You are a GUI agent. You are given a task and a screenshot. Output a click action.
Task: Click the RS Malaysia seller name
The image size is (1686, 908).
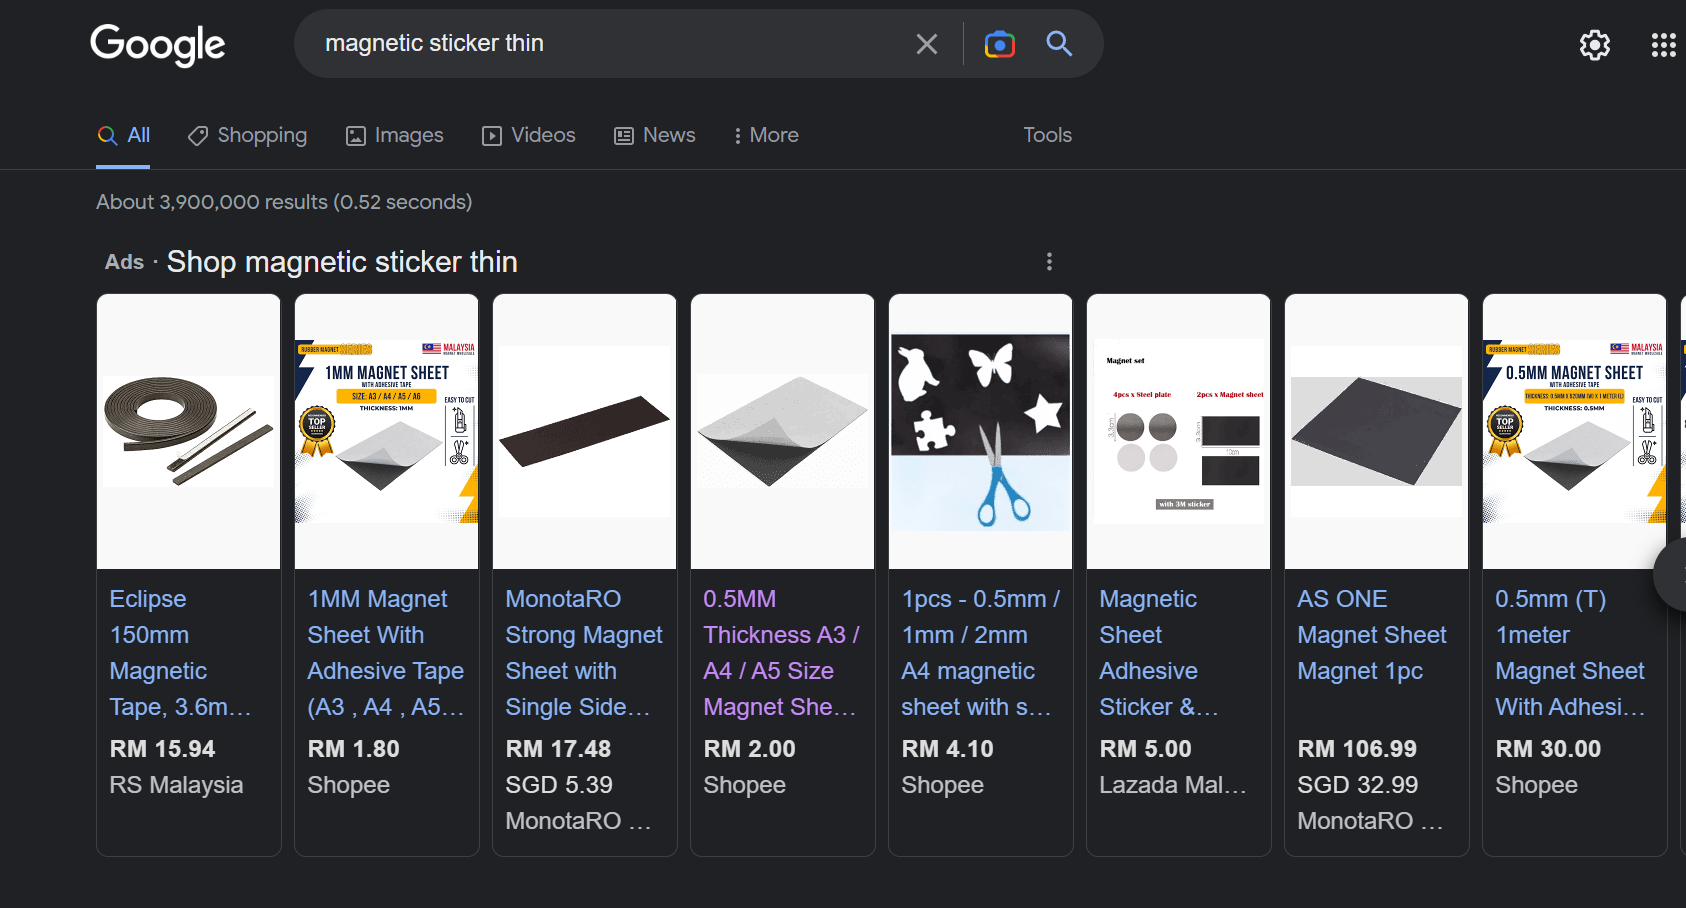(x=176, y=785)
